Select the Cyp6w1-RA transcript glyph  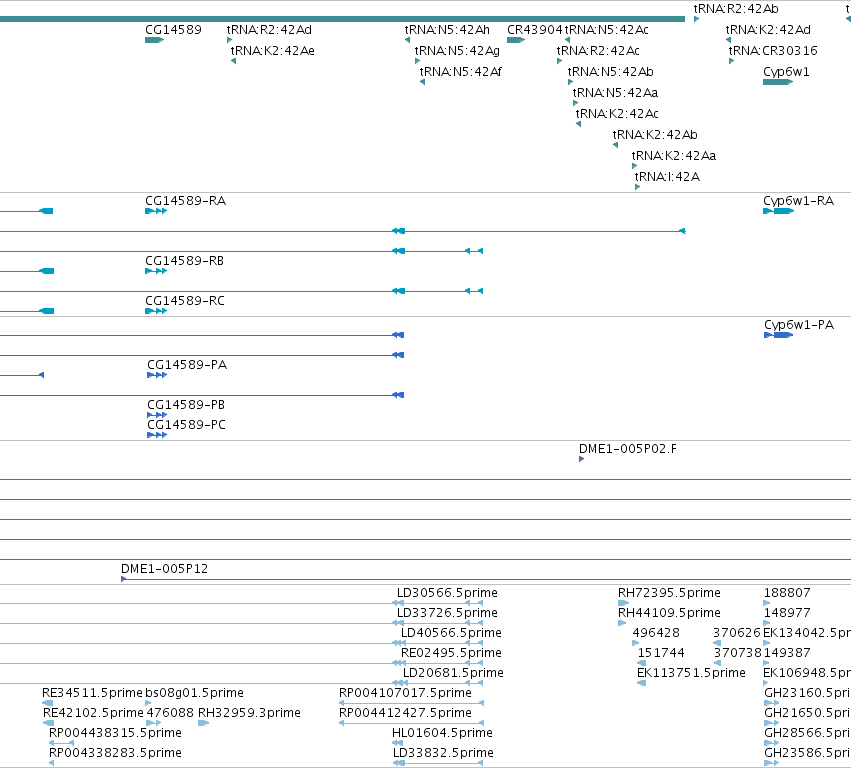point(779,211)
